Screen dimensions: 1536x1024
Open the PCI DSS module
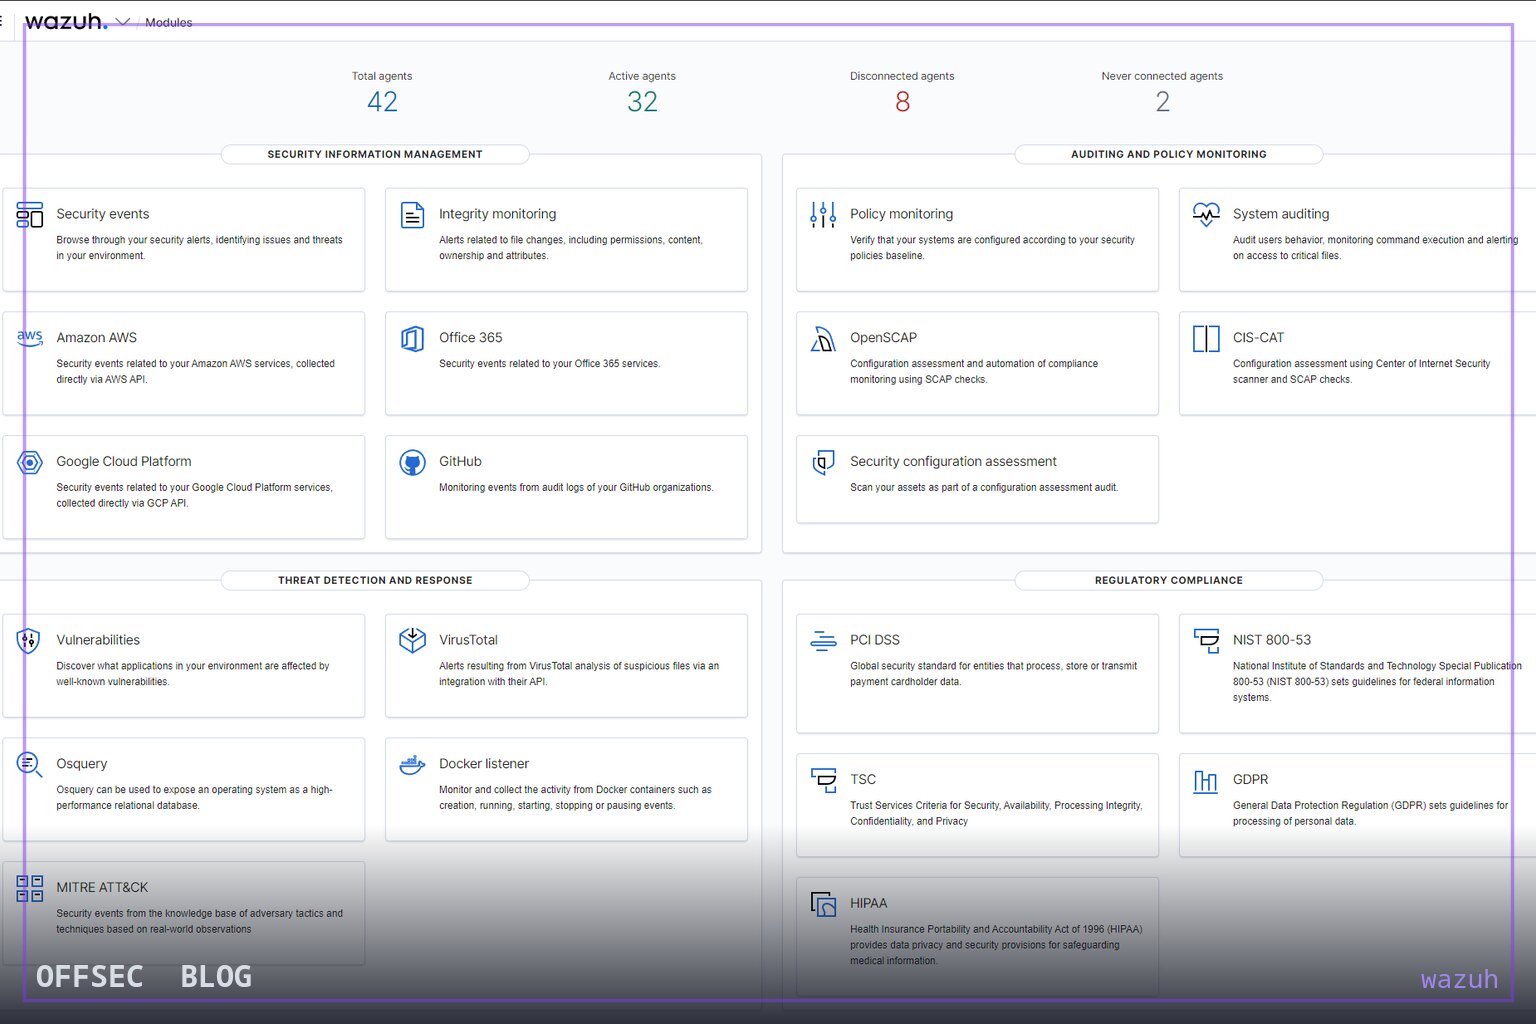(977, 673)
